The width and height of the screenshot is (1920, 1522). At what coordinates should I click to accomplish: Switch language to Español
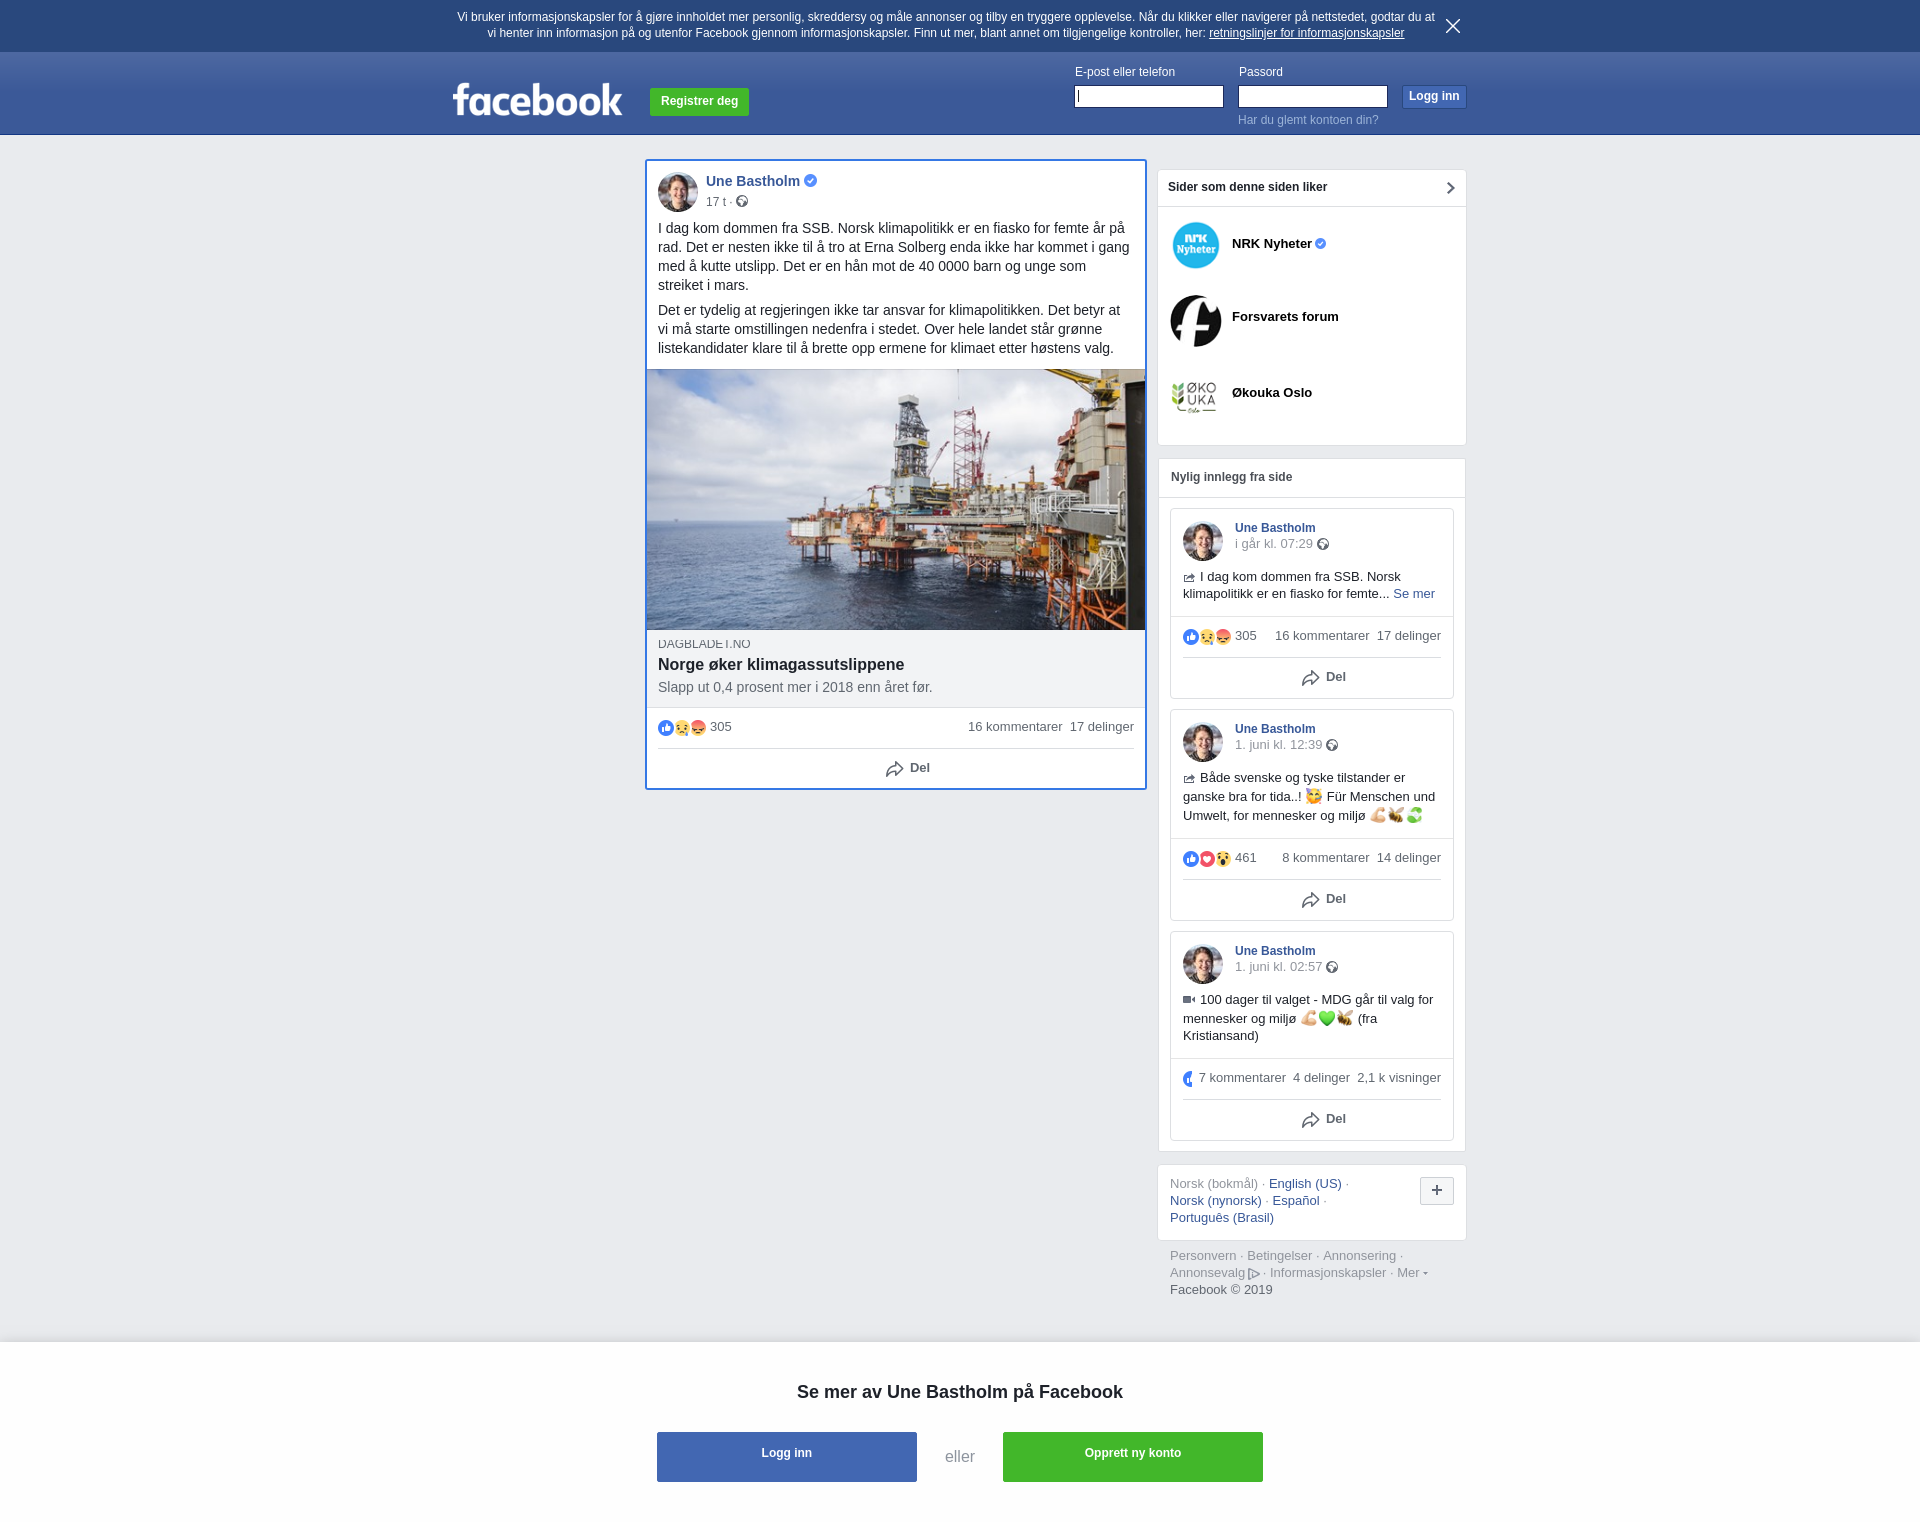(x=1296, y=1201)
